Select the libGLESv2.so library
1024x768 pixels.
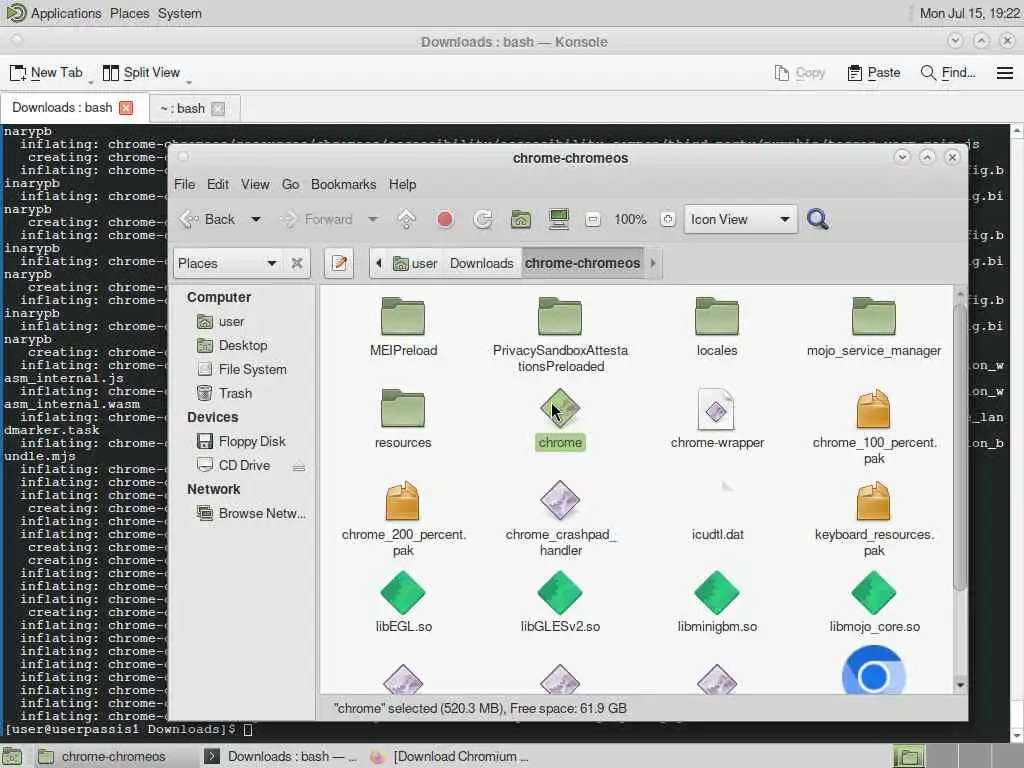(560, 602)
